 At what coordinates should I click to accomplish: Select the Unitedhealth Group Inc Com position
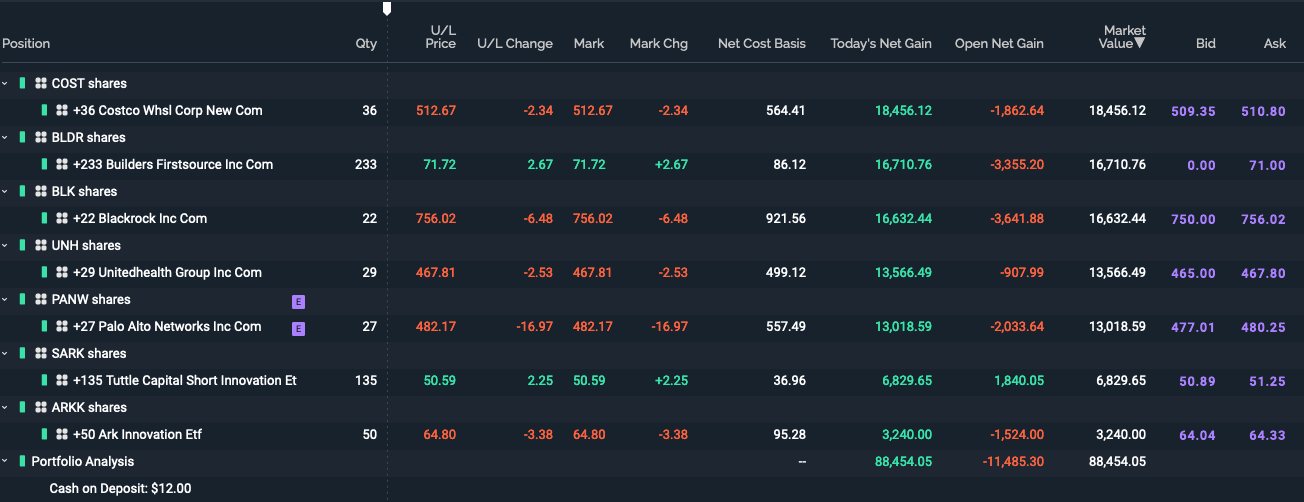coord(652,272)
